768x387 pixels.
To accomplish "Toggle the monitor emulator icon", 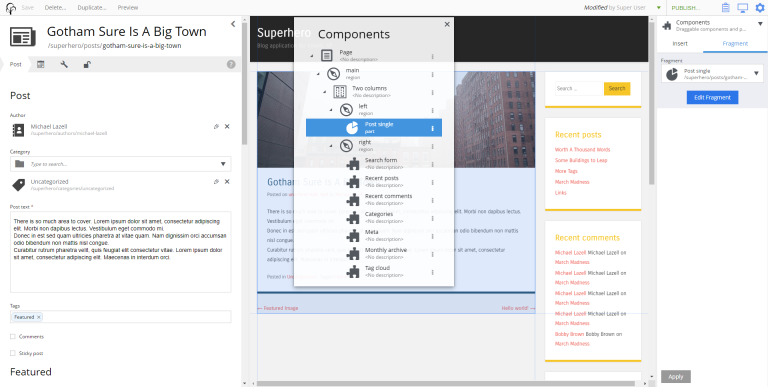I will 743,7.
